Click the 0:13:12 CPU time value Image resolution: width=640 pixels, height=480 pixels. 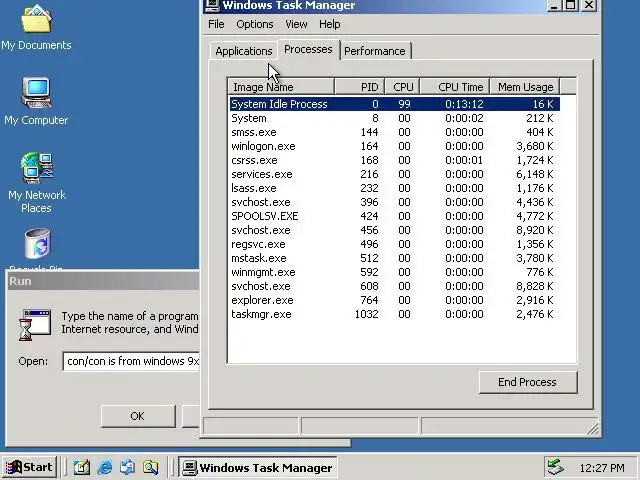pos(464,104)
